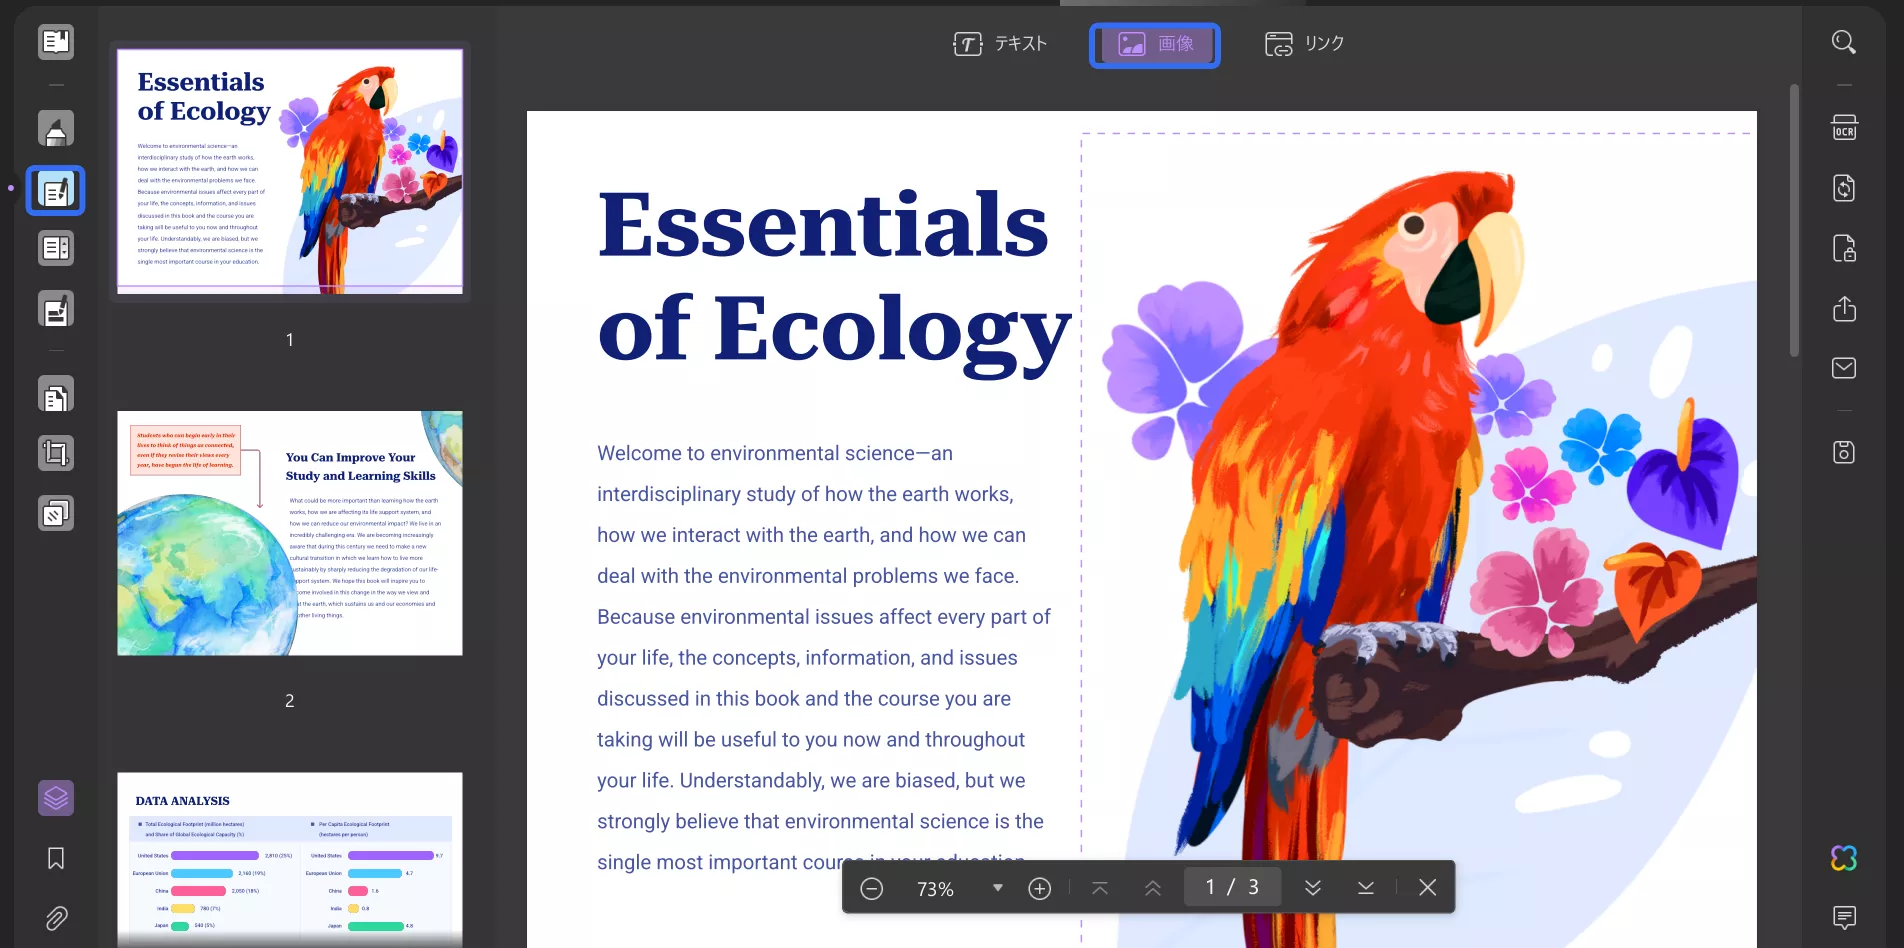Screen dimensions: 1904x948
Task: Open the Search magnifier
Action: click(x=1844, y=42)
